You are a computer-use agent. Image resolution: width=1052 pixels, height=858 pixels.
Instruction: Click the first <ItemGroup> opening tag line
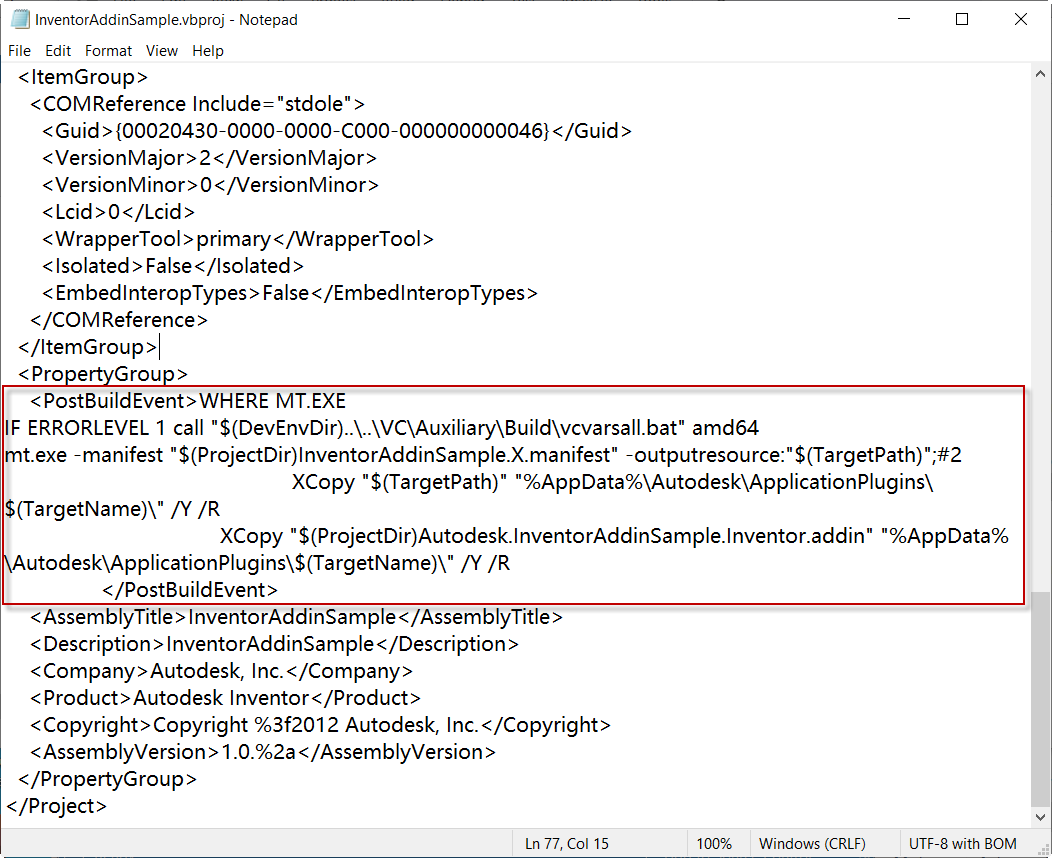click(x=83, y=77)
